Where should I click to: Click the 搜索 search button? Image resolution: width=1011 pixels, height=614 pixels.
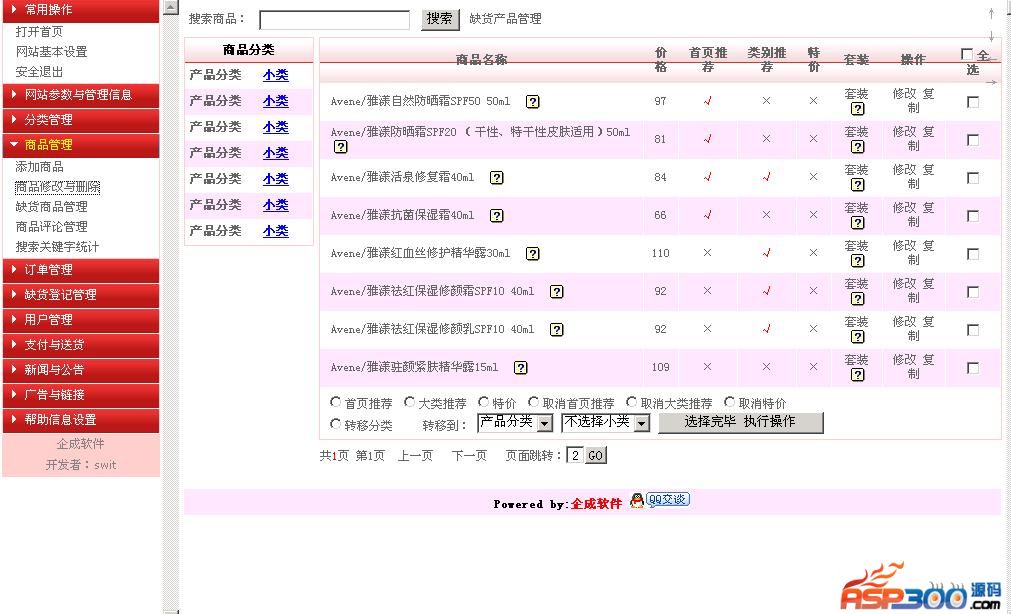[x=440, y=19]
